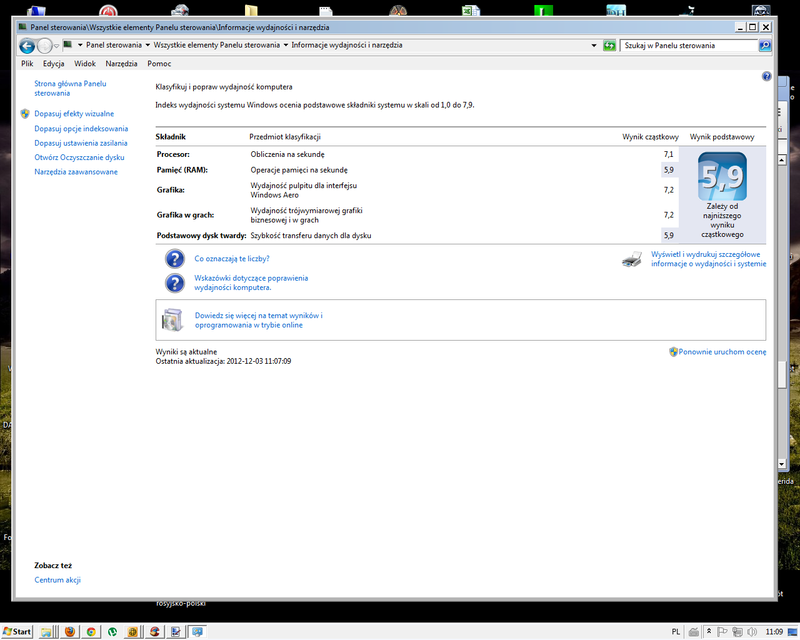This screenshot has width=800, height=640.
Task: Open the Narzędzia menu
Action: (119, 63)
